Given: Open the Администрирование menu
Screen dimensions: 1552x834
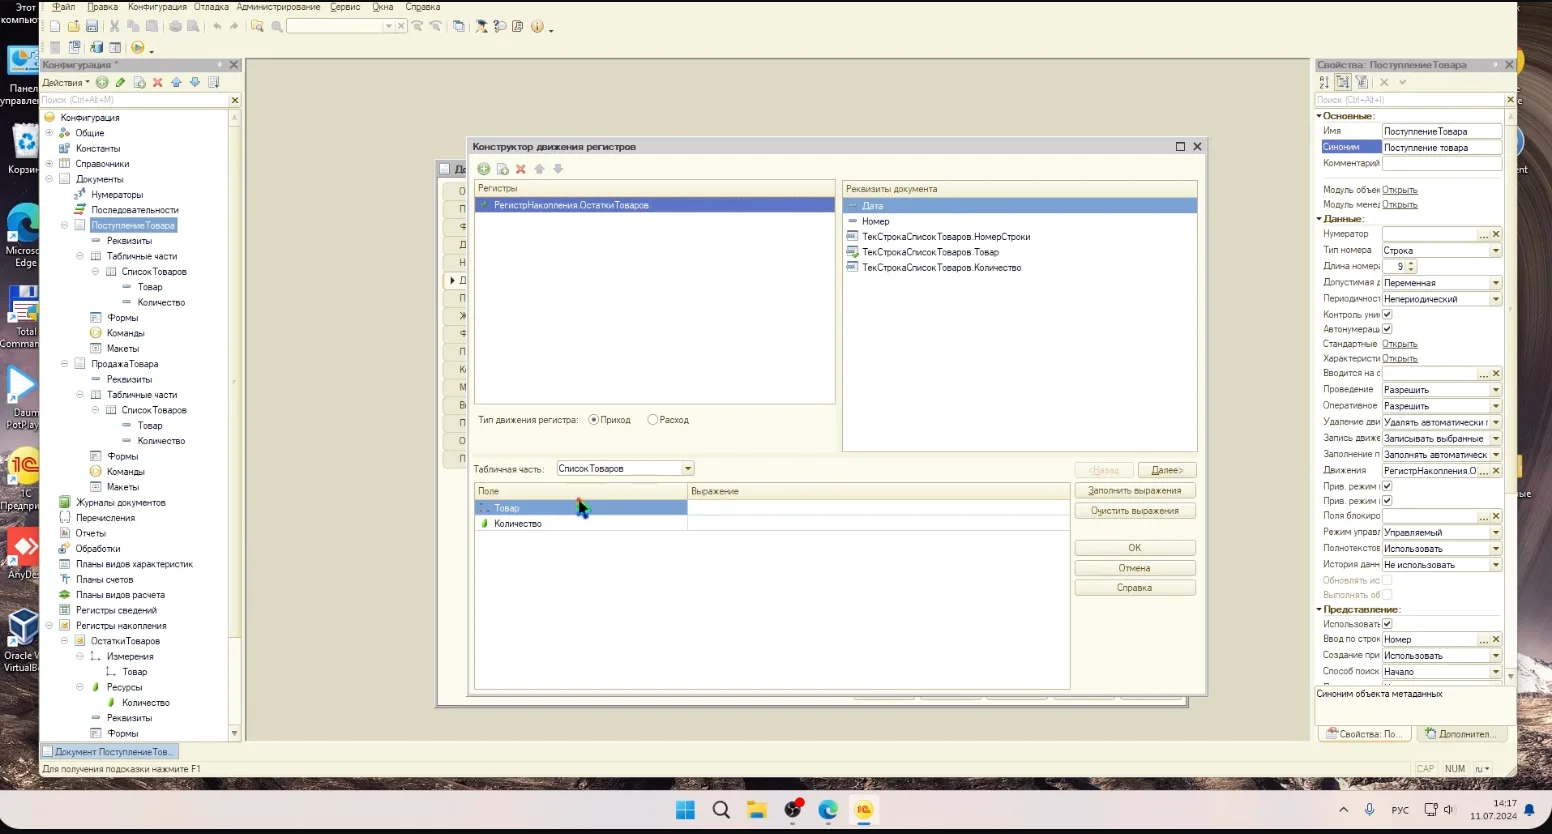Looking at the screenshot, I should (x=278, y=7).
